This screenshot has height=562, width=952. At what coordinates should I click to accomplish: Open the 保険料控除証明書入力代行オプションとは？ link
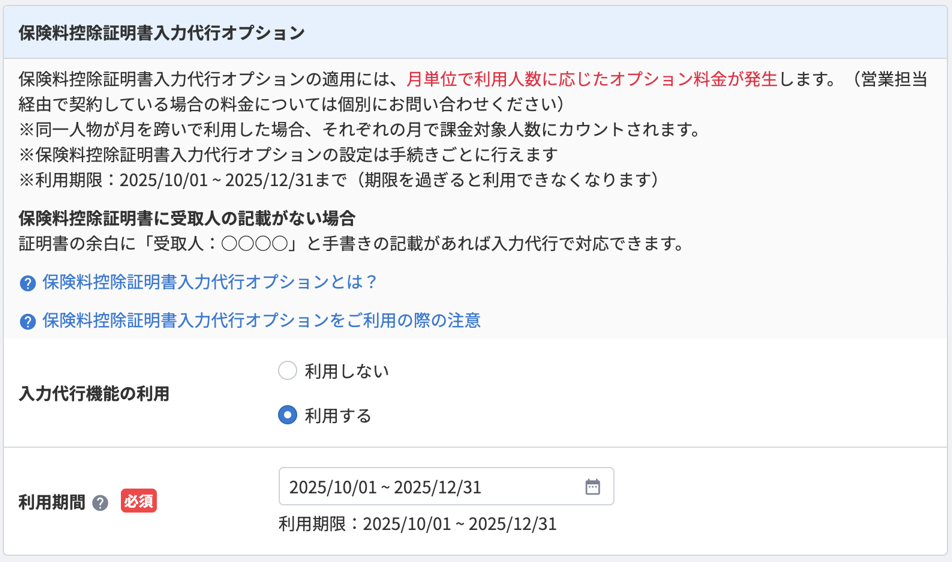click(x=210, y=282)
